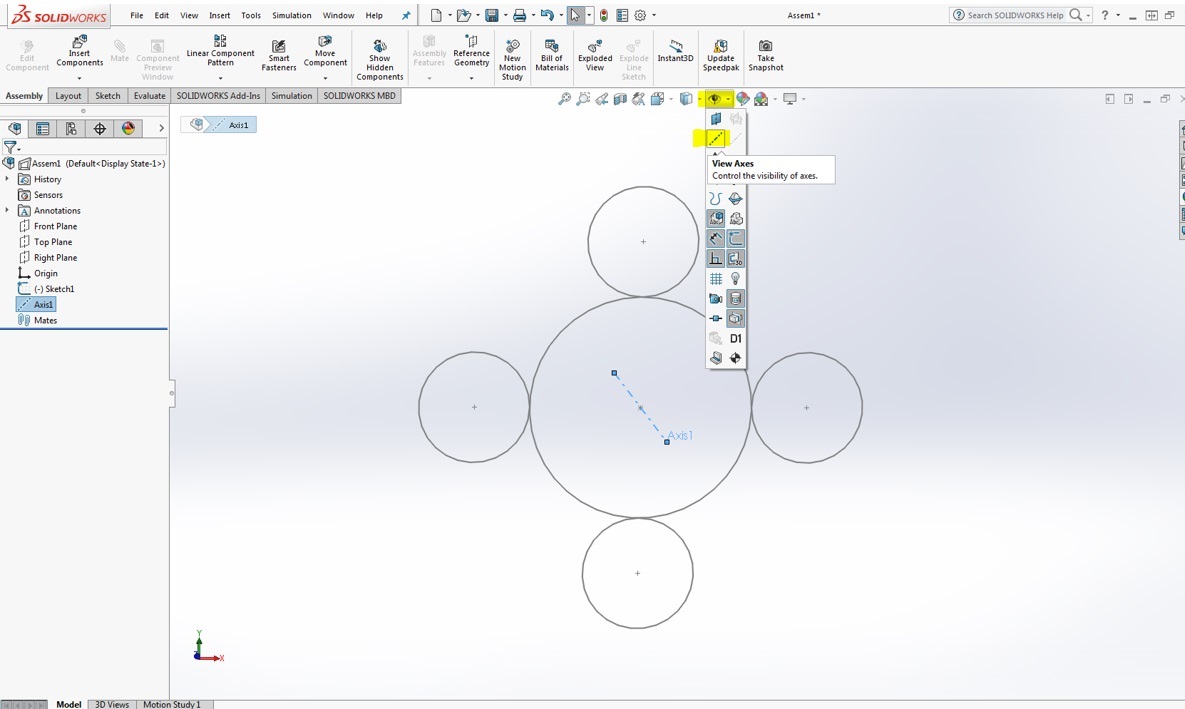Image resolution: width=1185 pixels, height=709 pixels.
Task: Open Reference Geometry dropdown arrow
Action: point(472,77)
